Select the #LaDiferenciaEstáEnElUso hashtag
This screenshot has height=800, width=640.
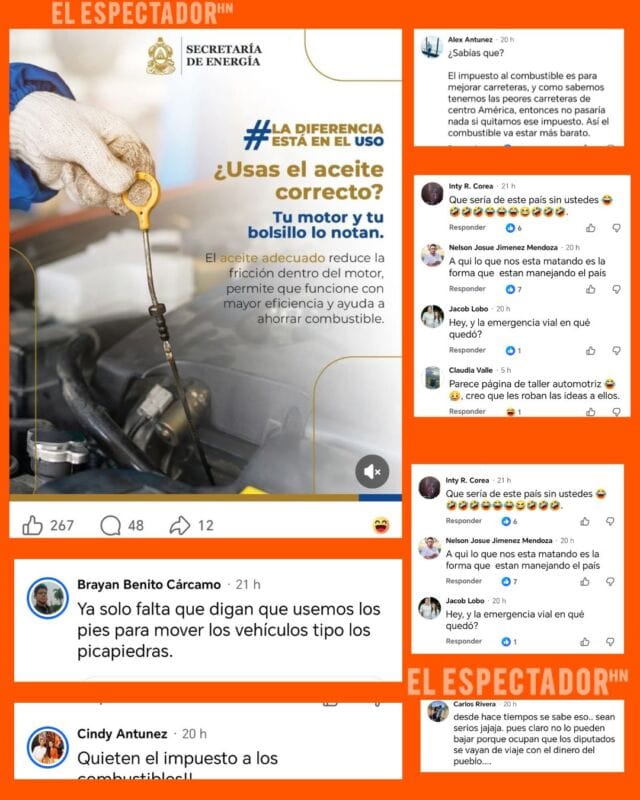(x=313, y=135)
